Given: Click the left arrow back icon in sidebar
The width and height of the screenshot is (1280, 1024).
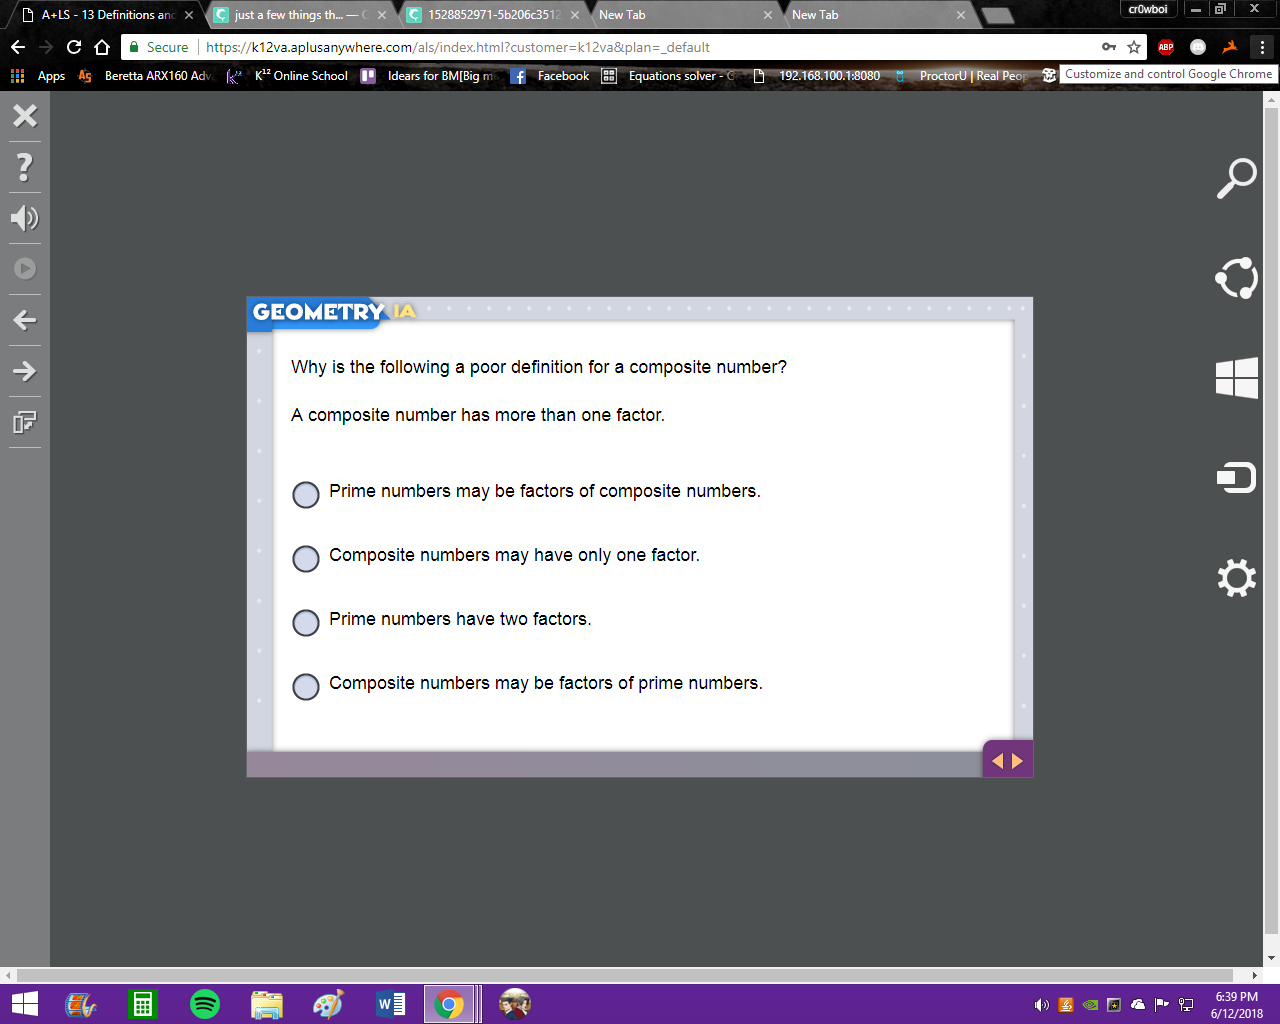Looking at the screenshot, I should 25,320.
